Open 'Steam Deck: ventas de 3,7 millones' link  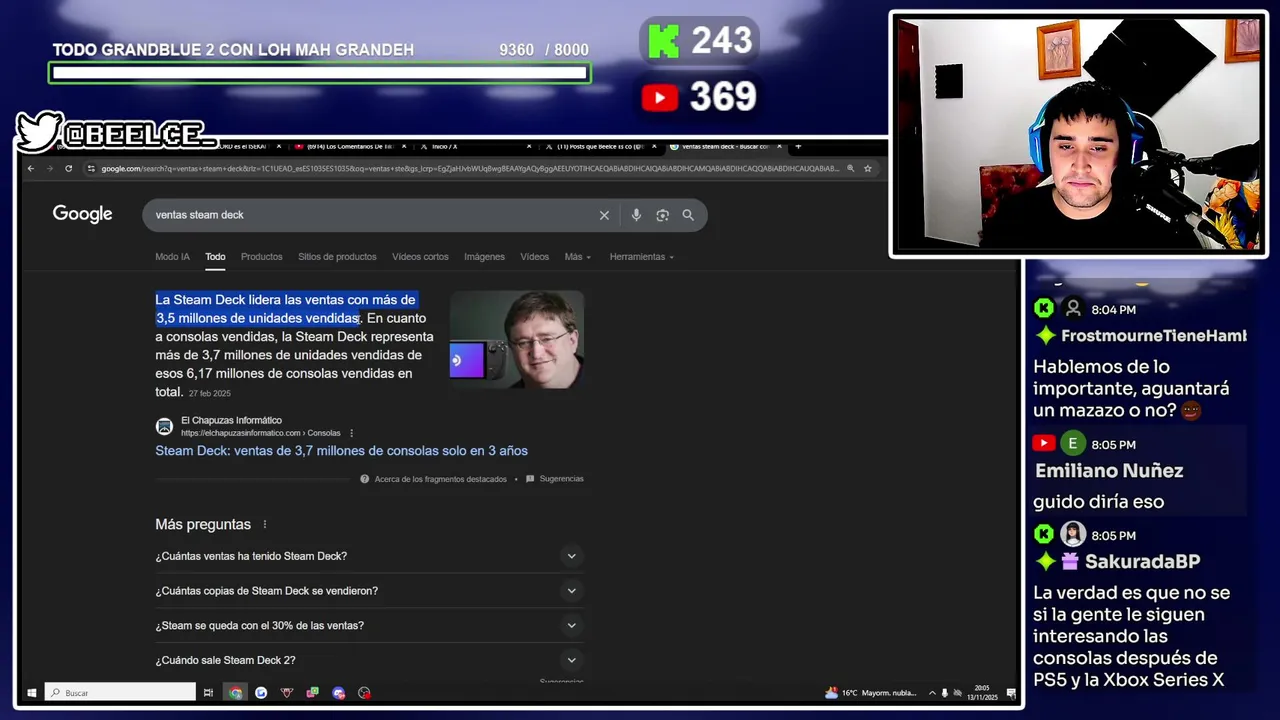click(341, 451)
